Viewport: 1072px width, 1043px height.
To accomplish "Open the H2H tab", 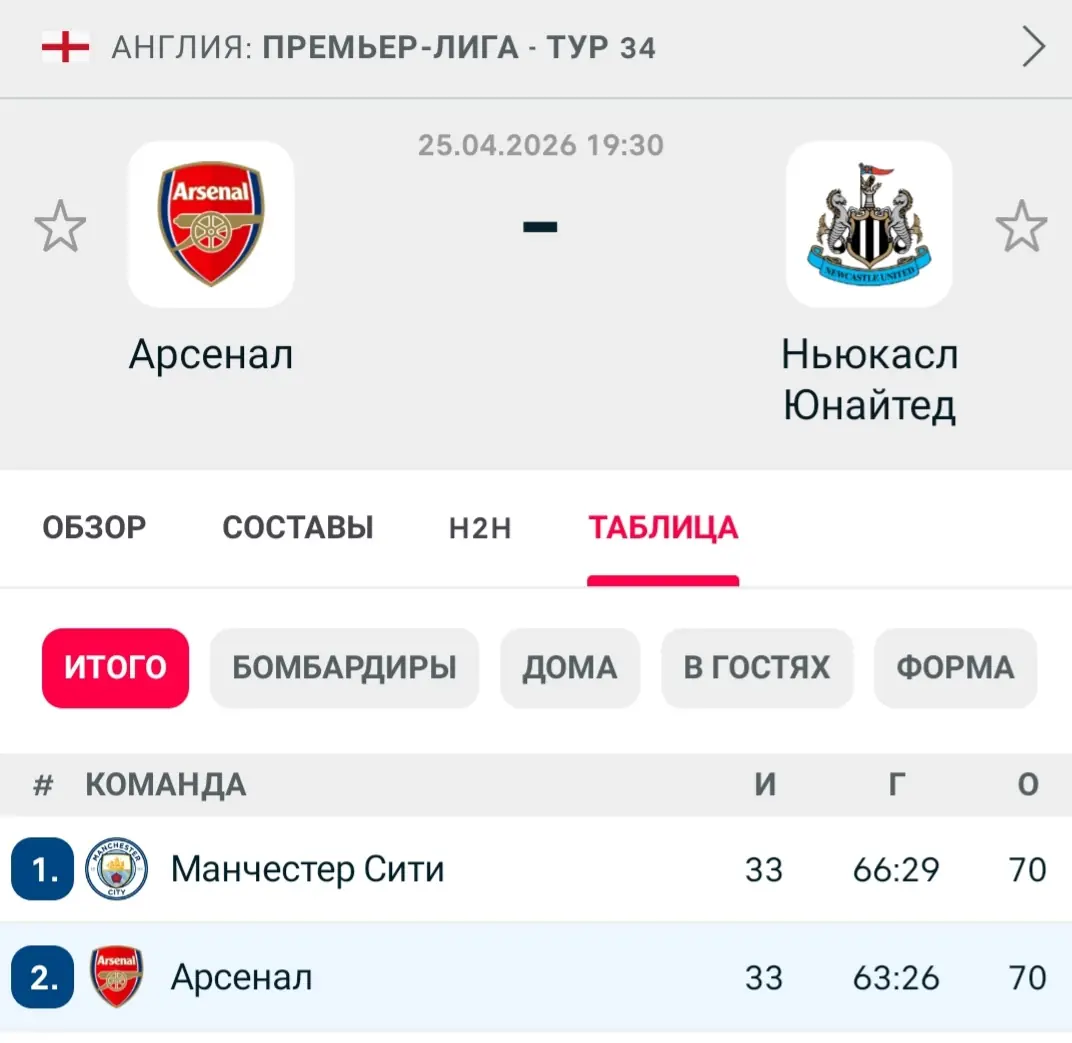I will point(480,528).
